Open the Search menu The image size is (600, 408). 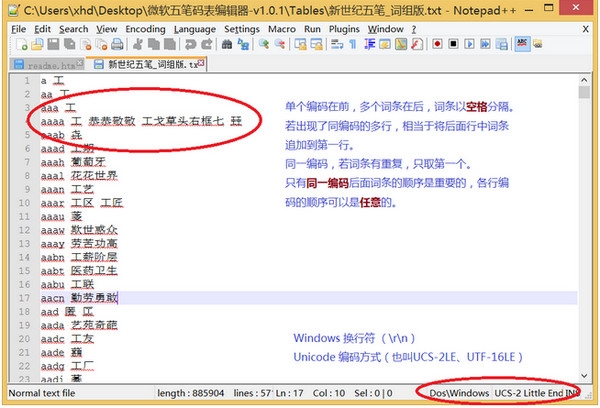73,29
